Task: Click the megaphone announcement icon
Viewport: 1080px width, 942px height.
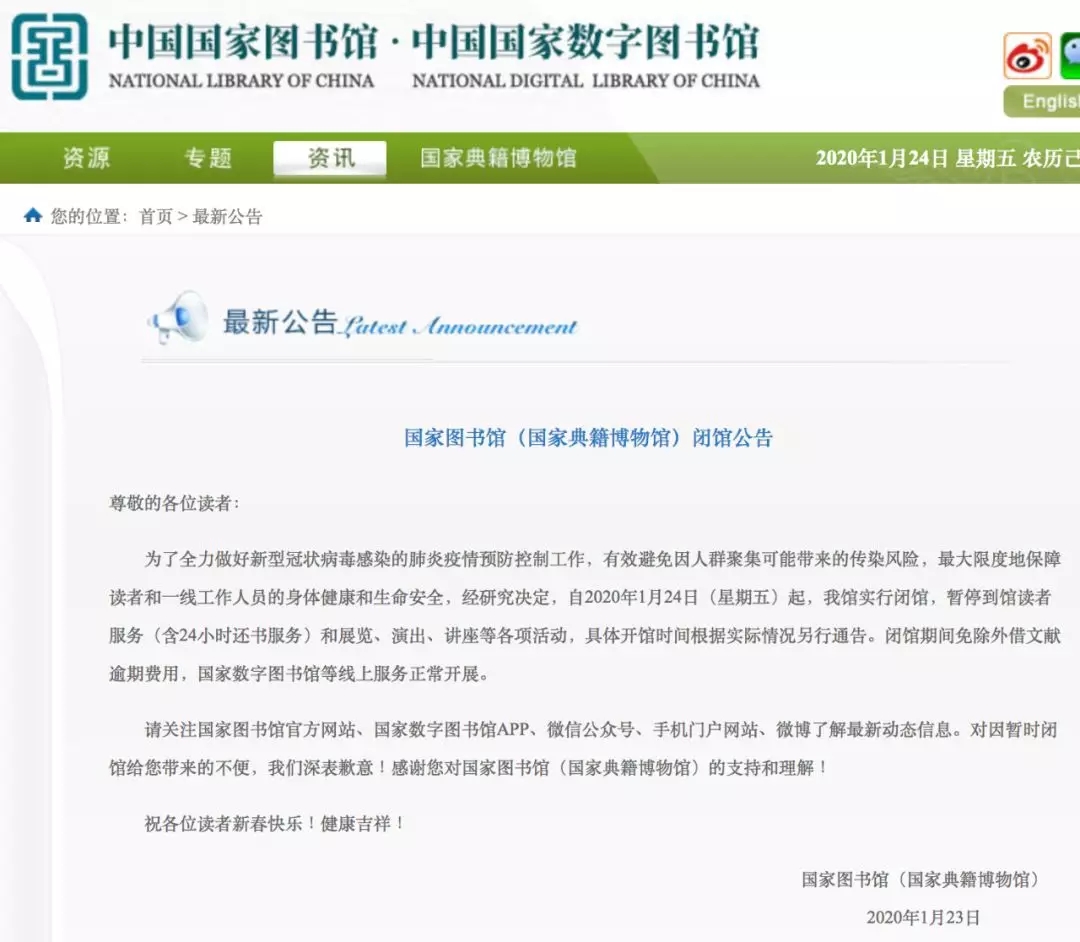Action: click(x=178, y=317)
